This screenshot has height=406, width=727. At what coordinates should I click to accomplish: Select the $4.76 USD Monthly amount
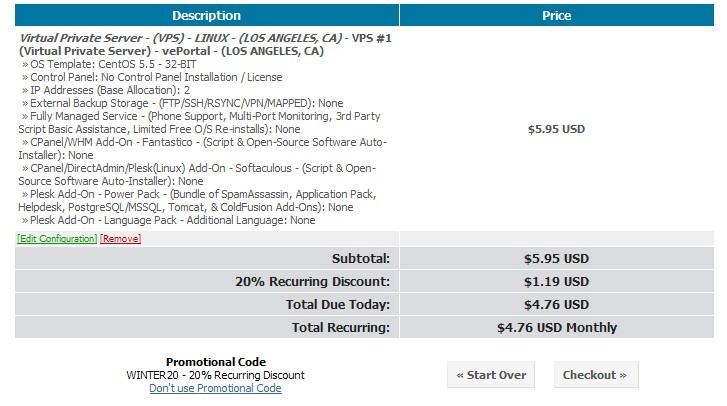click(556, 328)
